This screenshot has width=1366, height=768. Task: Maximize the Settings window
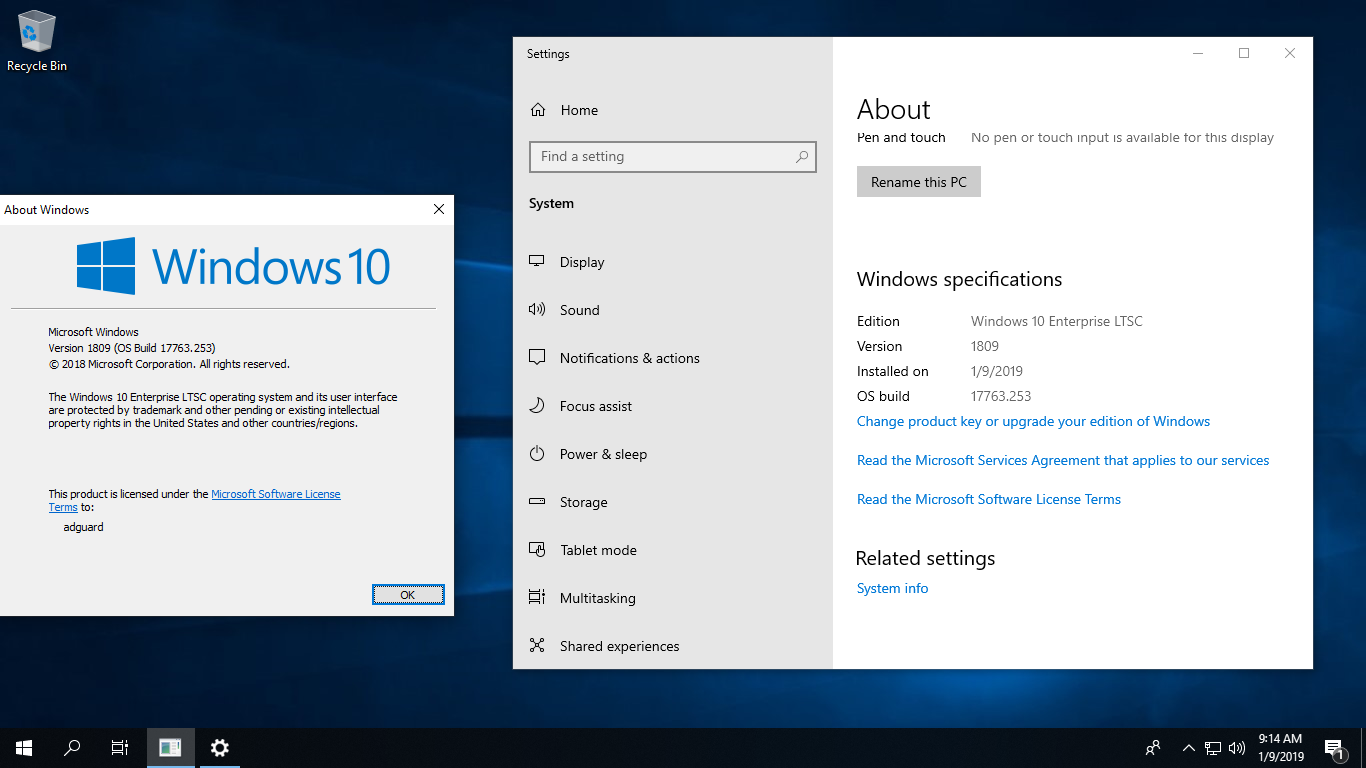click(1244, 54)
